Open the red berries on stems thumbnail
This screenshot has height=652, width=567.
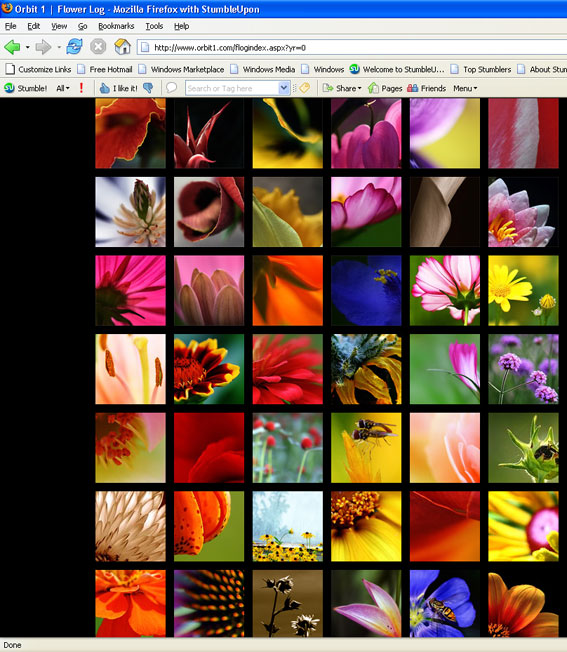click(287, 447)
